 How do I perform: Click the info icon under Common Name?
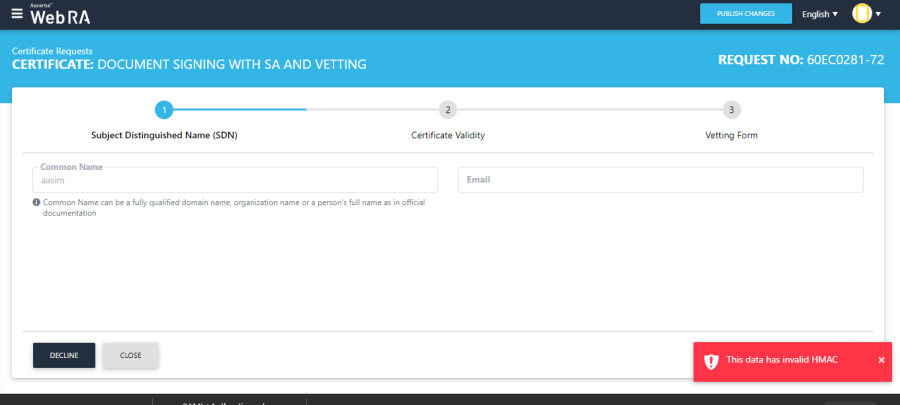click(x=37, y=202)
